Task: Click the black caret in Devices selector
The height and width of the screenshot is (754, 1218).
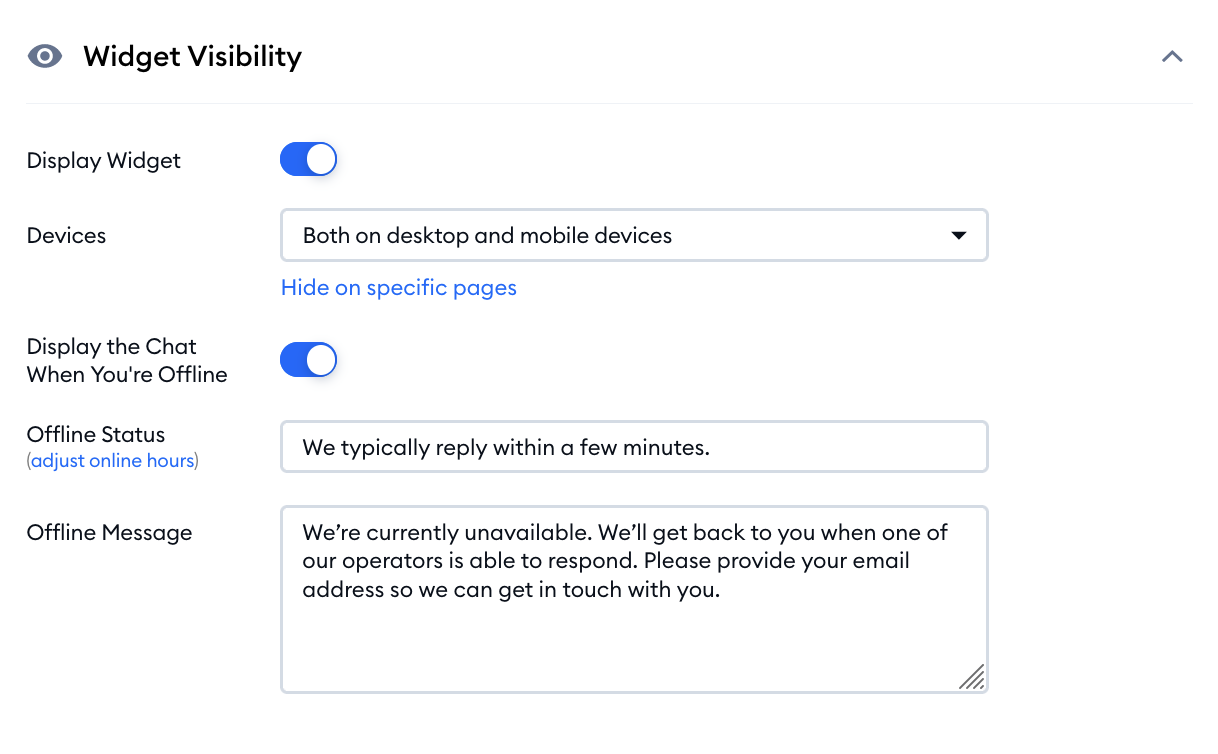Action: pyautogui.click(x=958, y=236)
